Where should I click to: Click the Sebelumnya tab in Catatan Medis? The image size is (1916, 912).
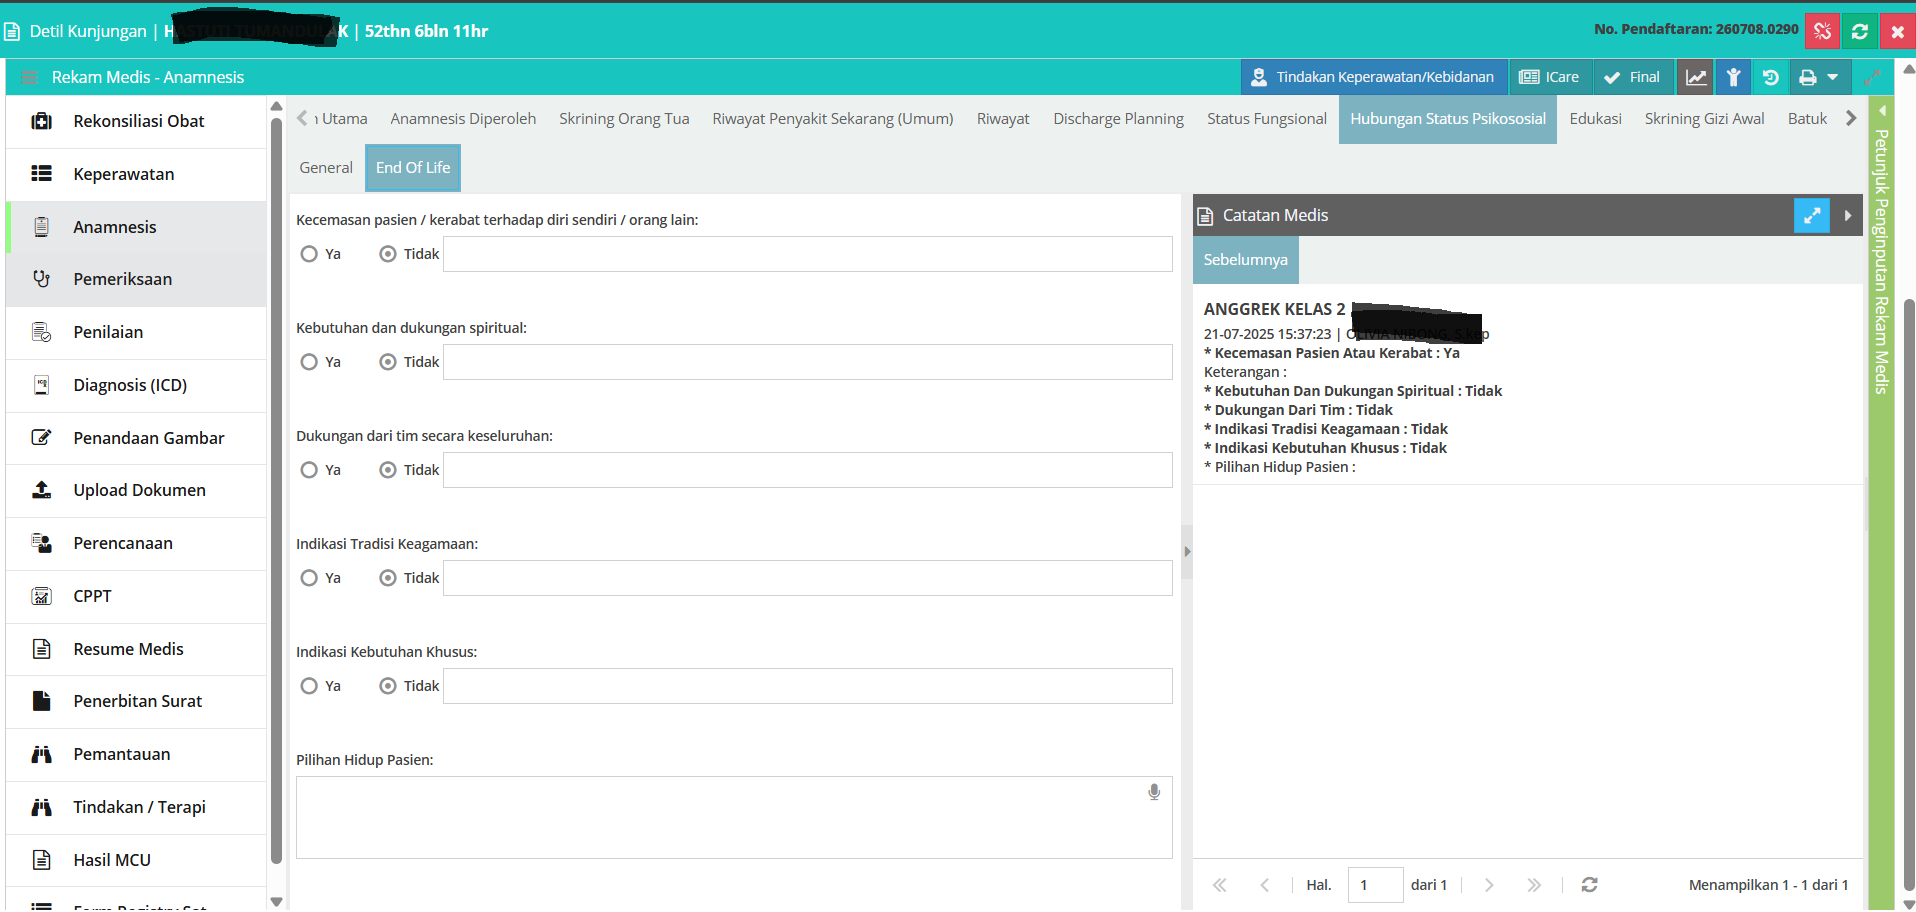[1245, 260]
